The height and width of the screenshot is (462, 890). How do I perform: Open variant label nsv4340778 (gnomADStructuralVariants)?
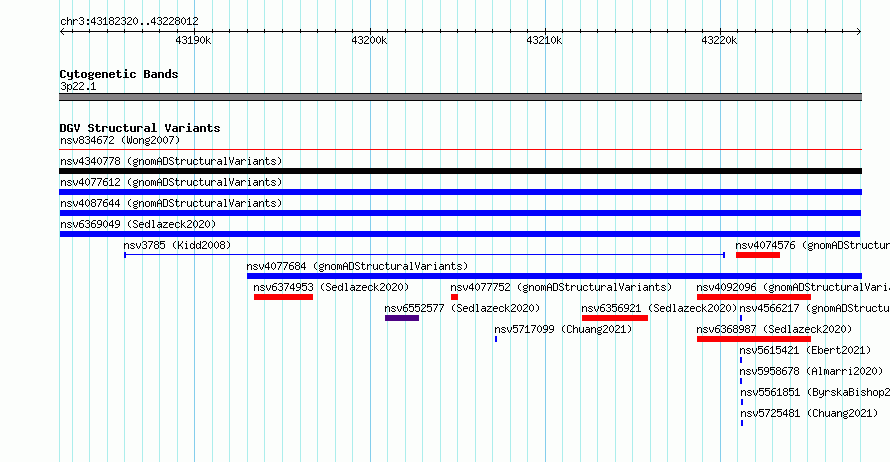point(171,161)
